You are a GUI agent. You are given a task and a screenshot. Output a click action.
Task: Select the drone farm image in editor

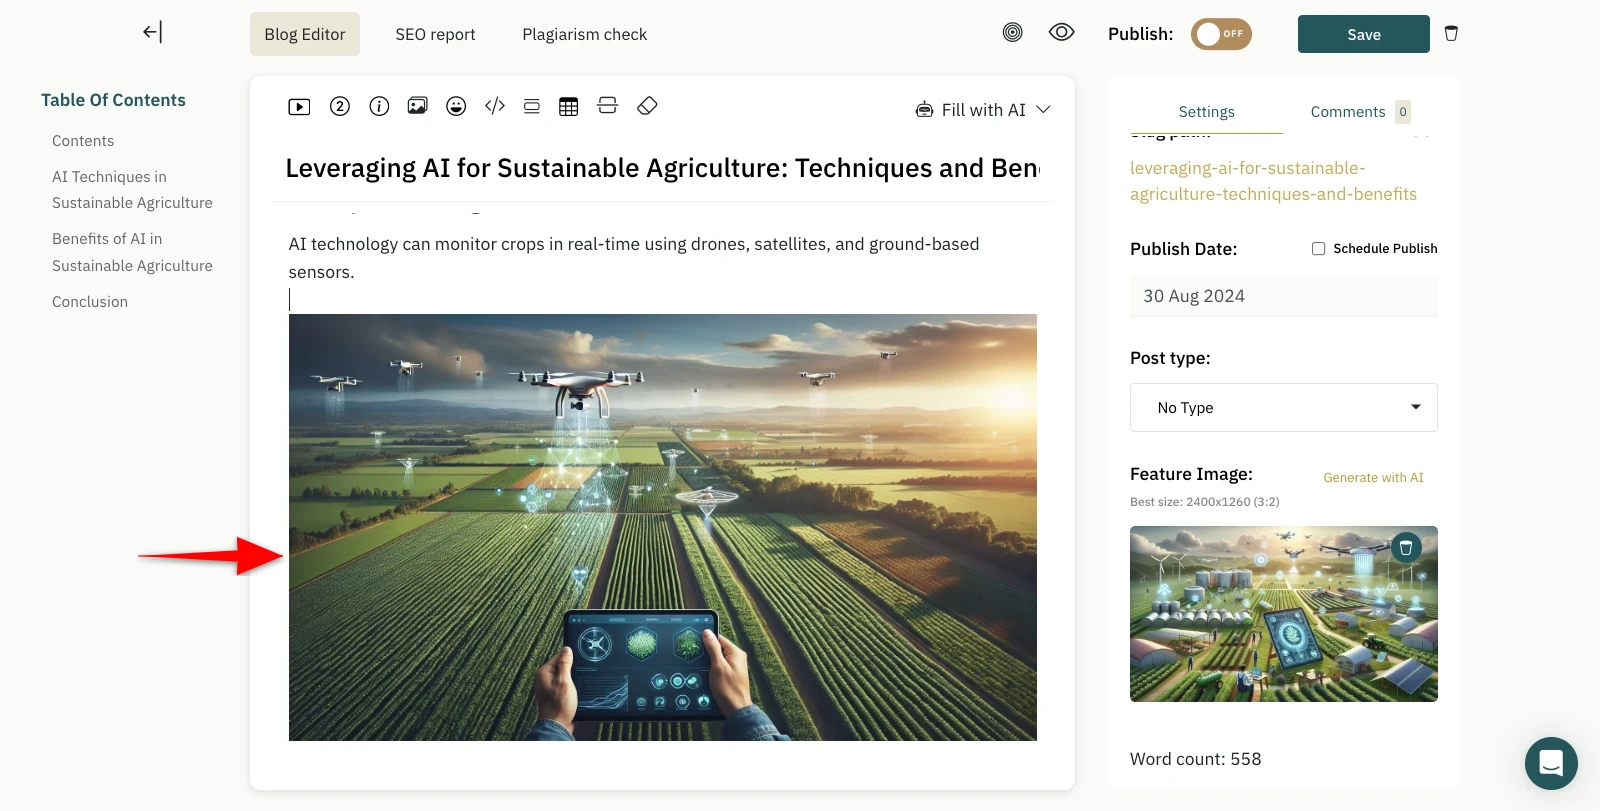tap(663, 528)
